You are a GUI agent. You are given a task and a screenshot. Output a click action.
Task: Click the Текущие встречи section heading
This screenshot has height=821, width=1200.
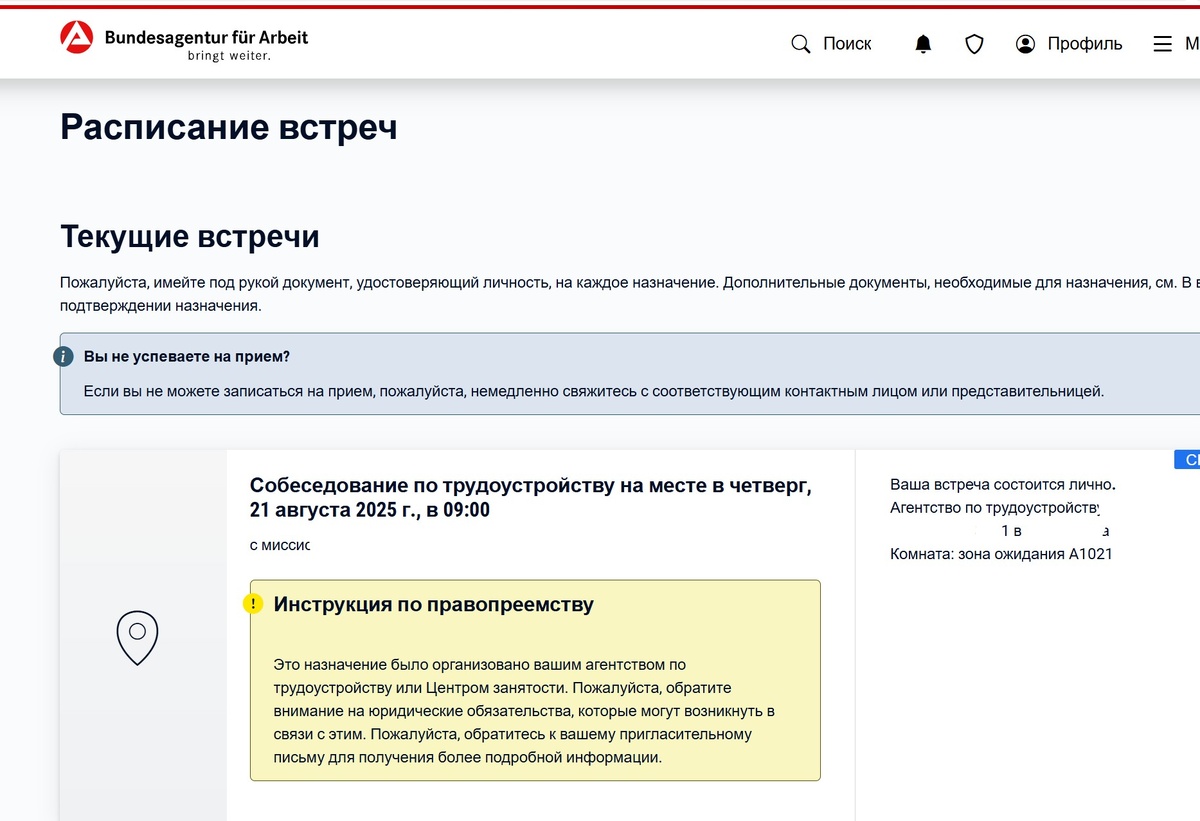tap(190, 237)
